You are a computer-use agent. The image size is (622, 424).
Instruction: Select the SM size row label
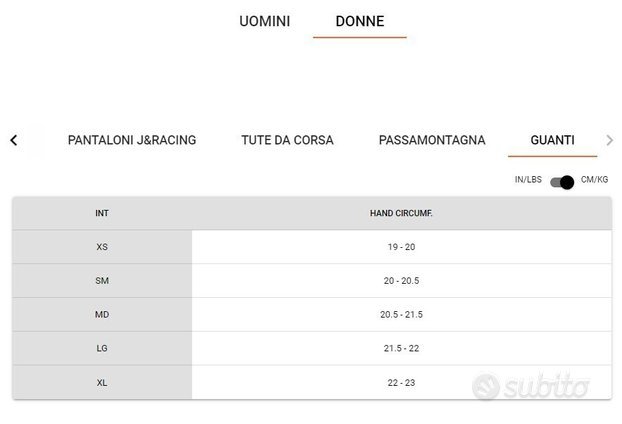coord(102,280)
